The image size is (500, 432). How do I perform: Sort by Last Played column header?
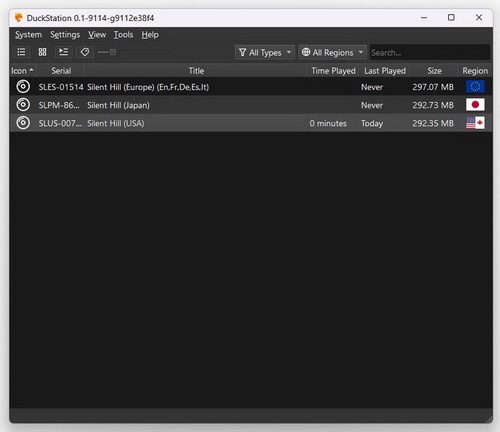click(385, 71)
